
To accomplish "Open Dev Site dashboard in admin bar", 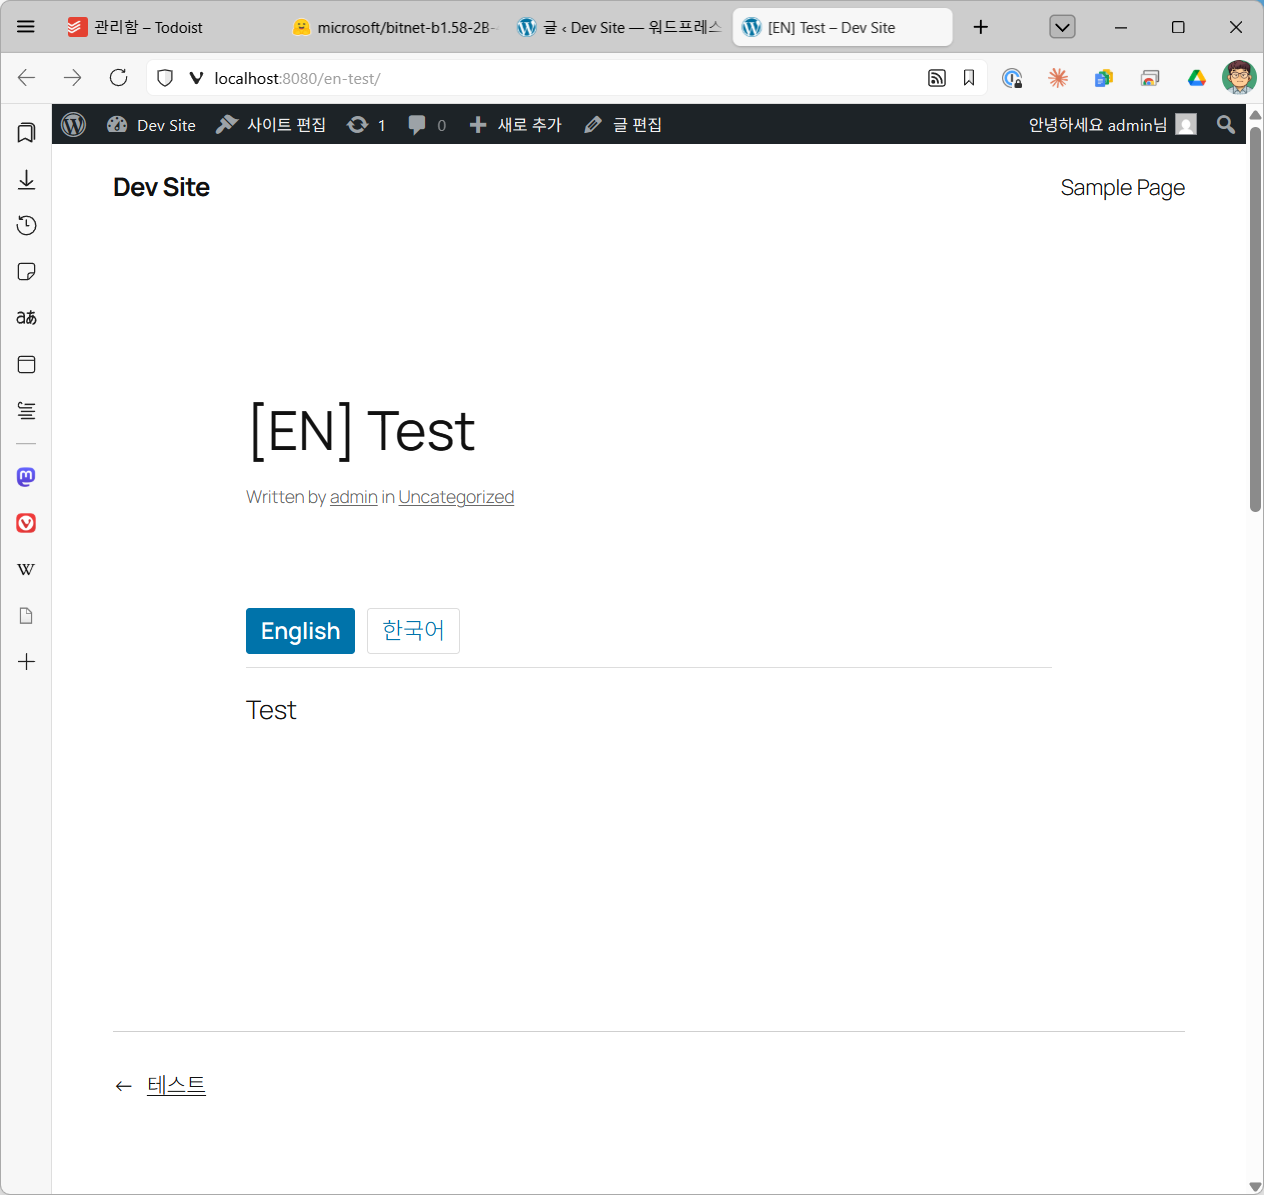I will [151, 124].
